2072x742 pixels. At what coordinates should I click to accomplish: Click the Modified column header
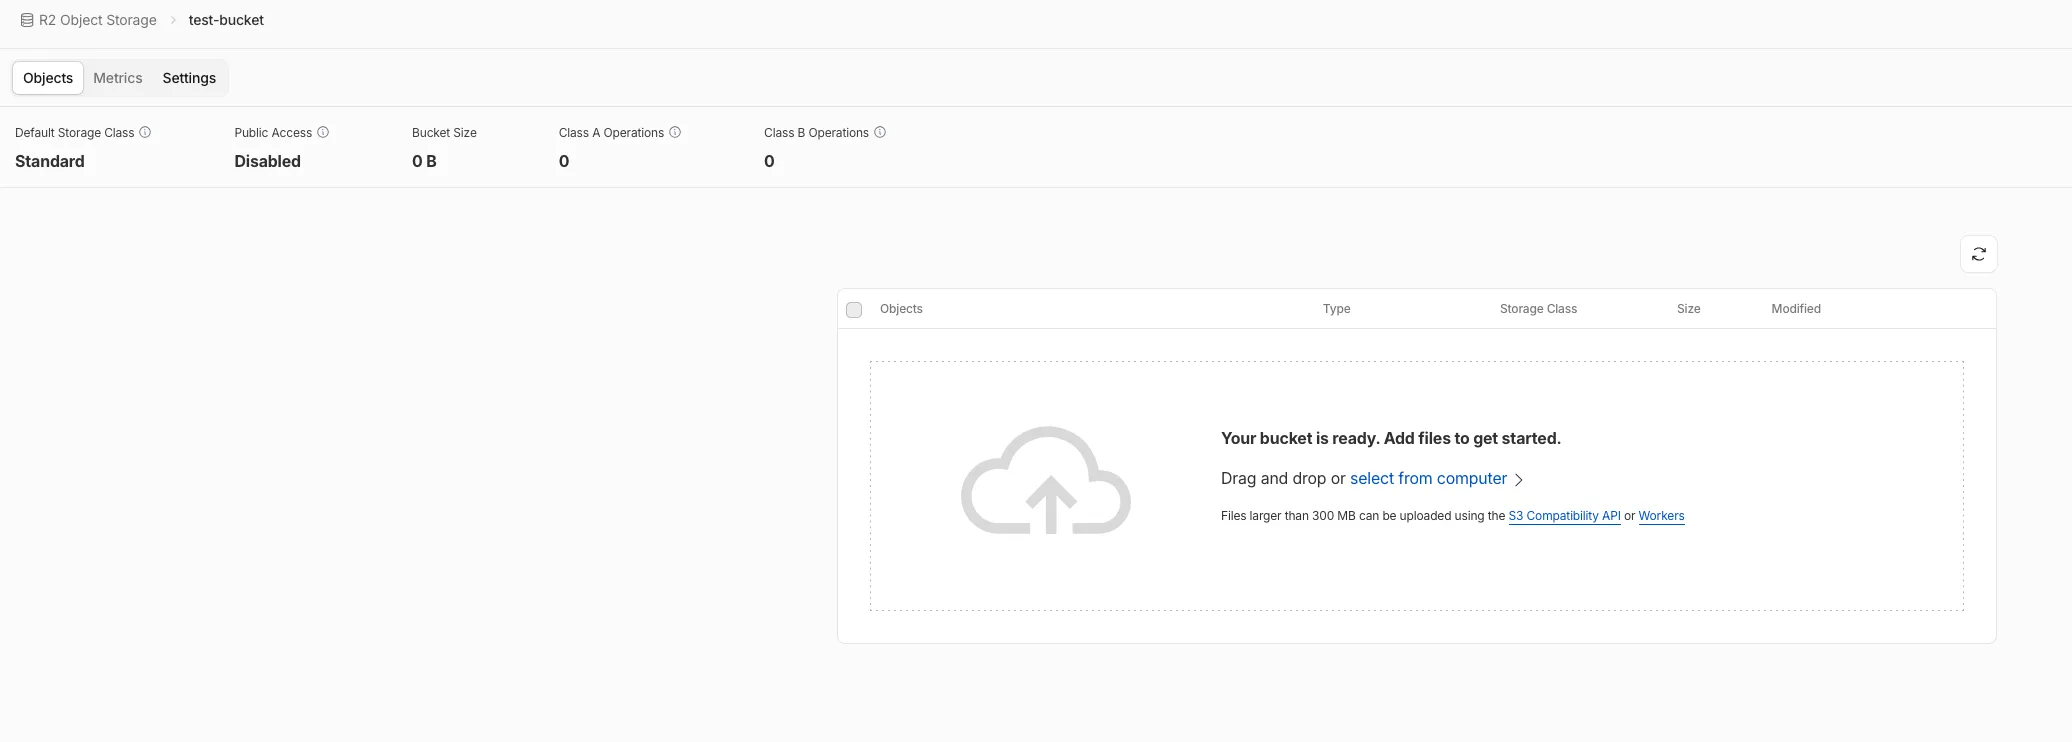(x=1796, y=309)
